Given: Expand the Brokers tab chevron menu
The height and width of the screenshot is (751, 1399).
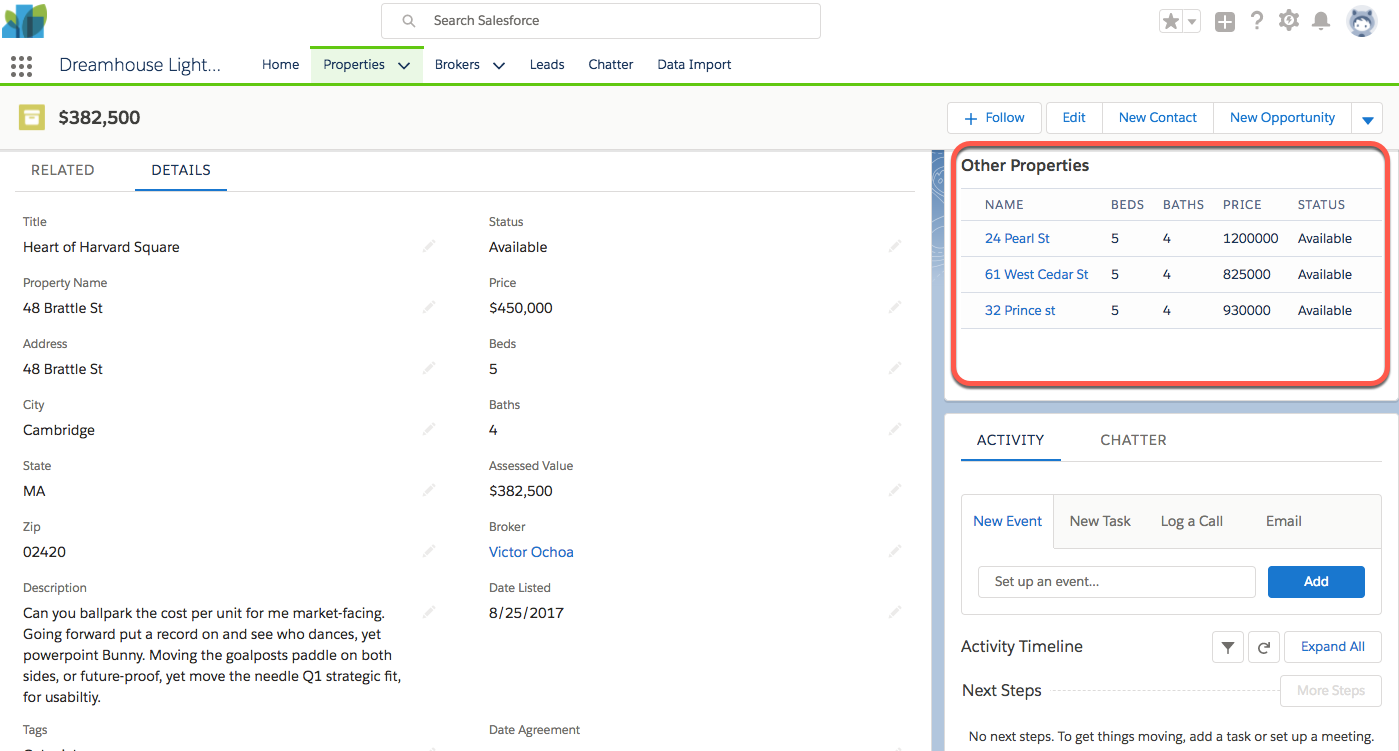Looking at the screenshot, I should click(498, 65).
